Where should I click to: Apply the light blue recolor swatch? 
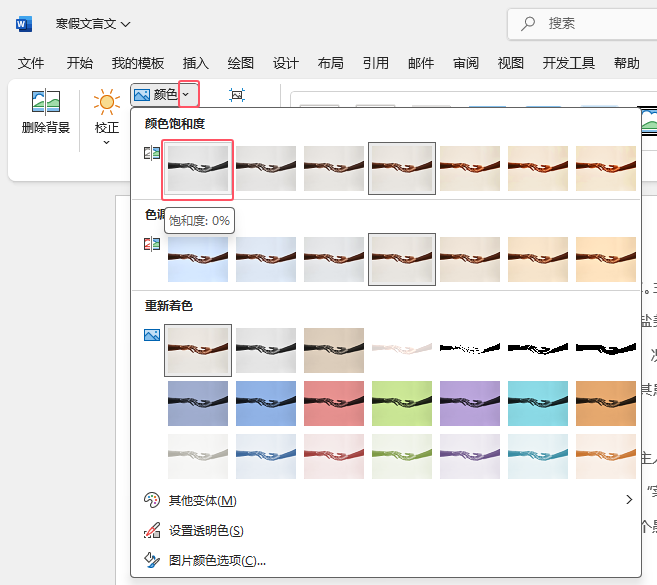[x=266, y=456]
